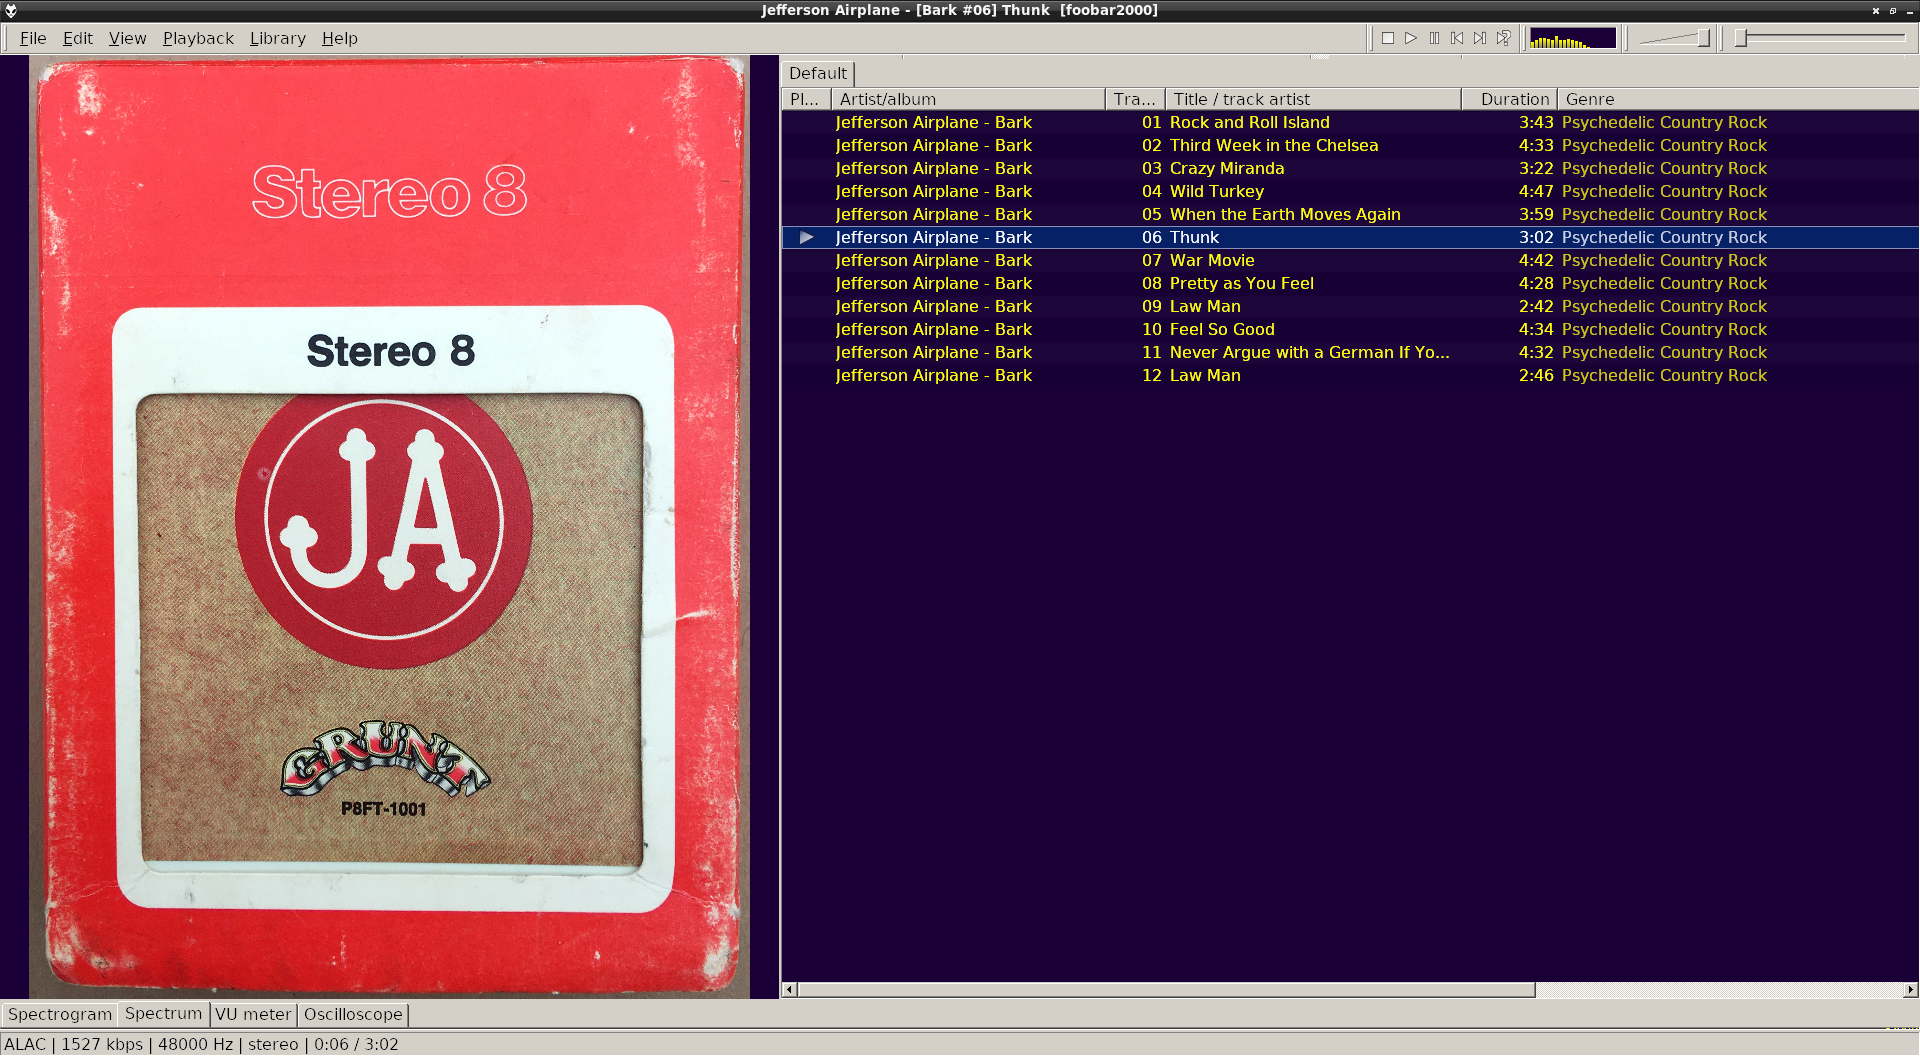
Task: Open the File menu
Action: [33, 38]
